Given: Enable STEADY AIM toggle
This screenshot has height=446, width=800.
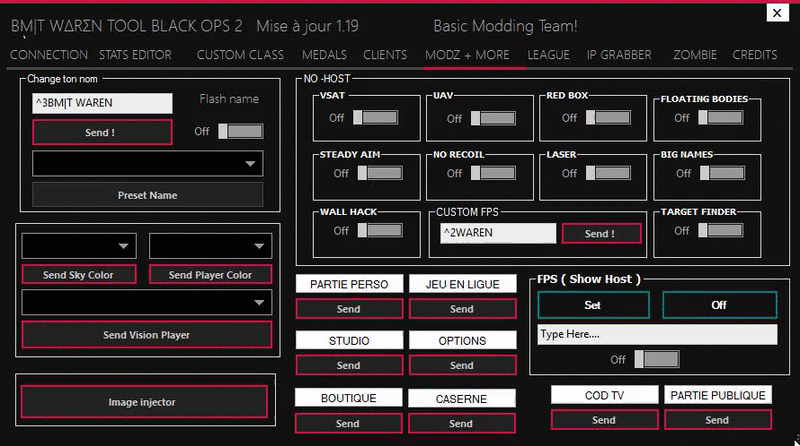Looking at the screenshot, I should (380, 173).
